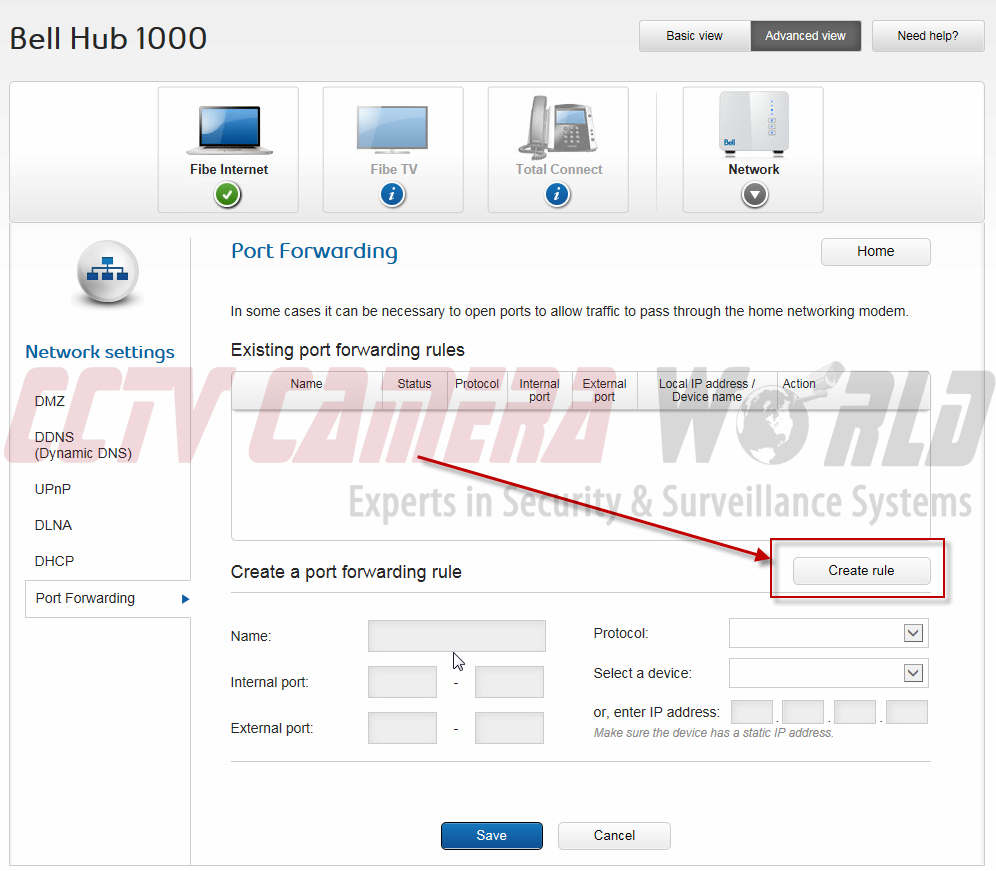Open the info icon under Total Connect
The width and height of the screenshot is (996, 871).
[557, 194]
